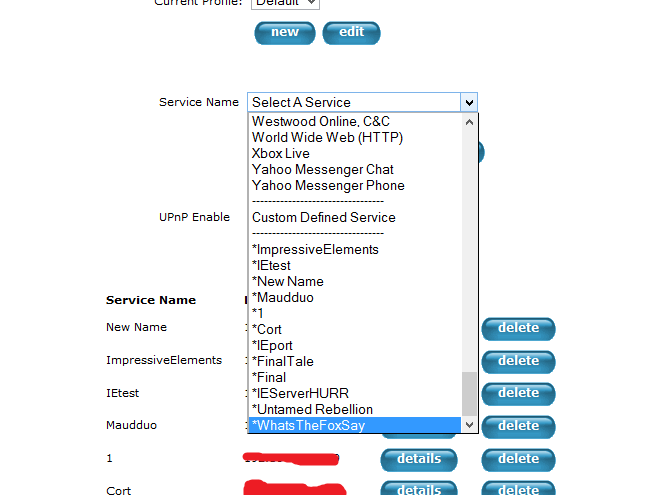Click the new profile button
The height and width of the screenshot is (495, 655).
click(x=285, y=33)
